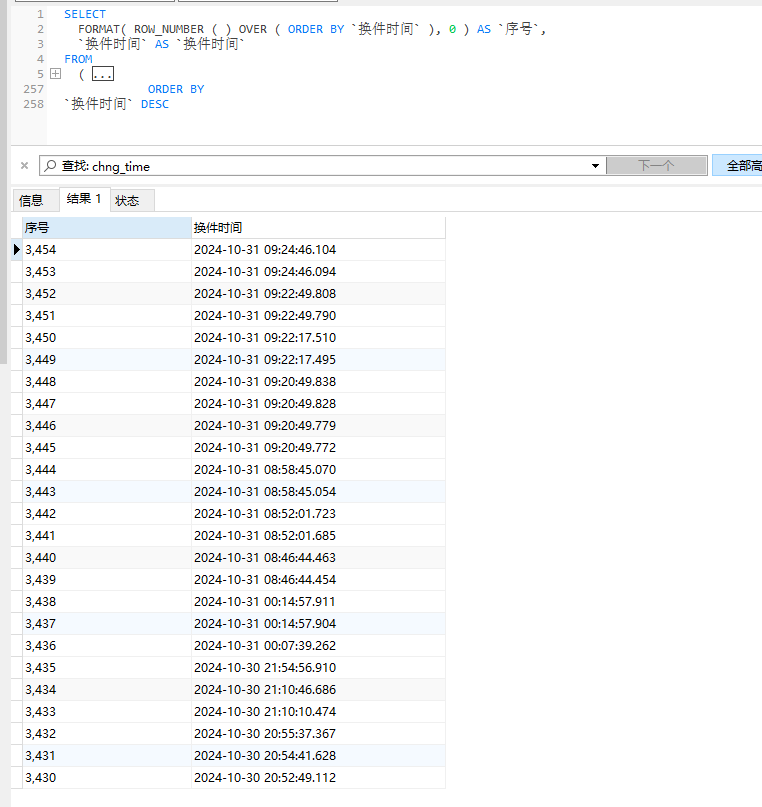Open the find history dropdown arrow
Viewport: 762px width, 807px height.
595,166
